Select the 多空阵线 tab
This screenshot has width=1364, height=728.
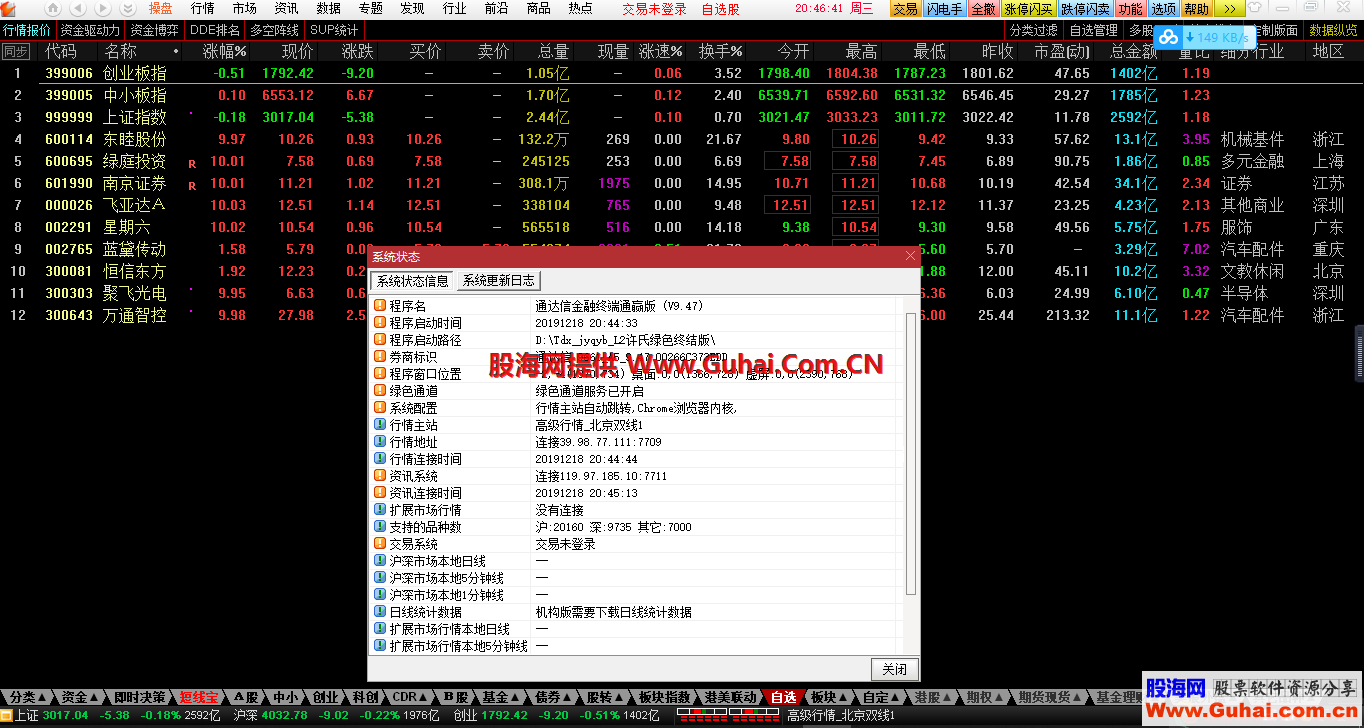coord(274,30)
